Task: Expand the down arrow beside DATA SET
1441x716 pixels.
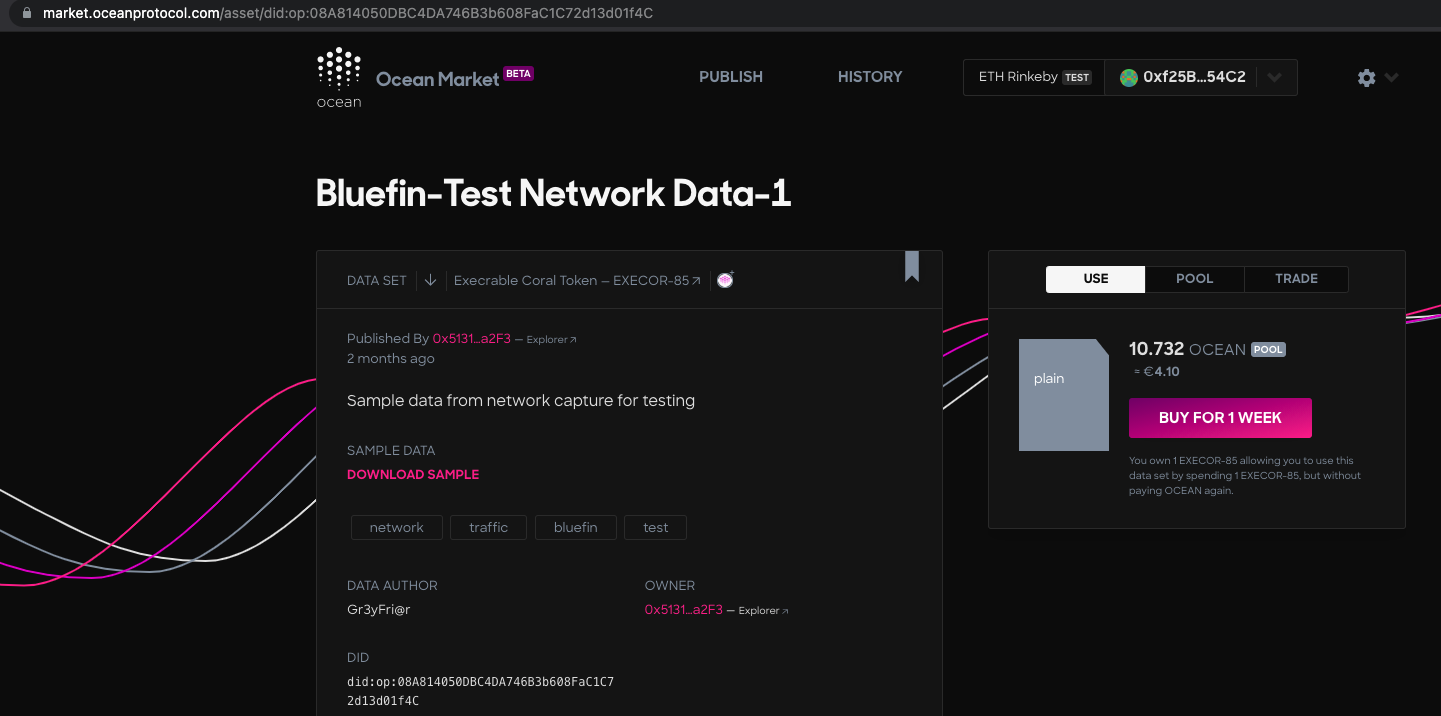Action: point(430,280)
